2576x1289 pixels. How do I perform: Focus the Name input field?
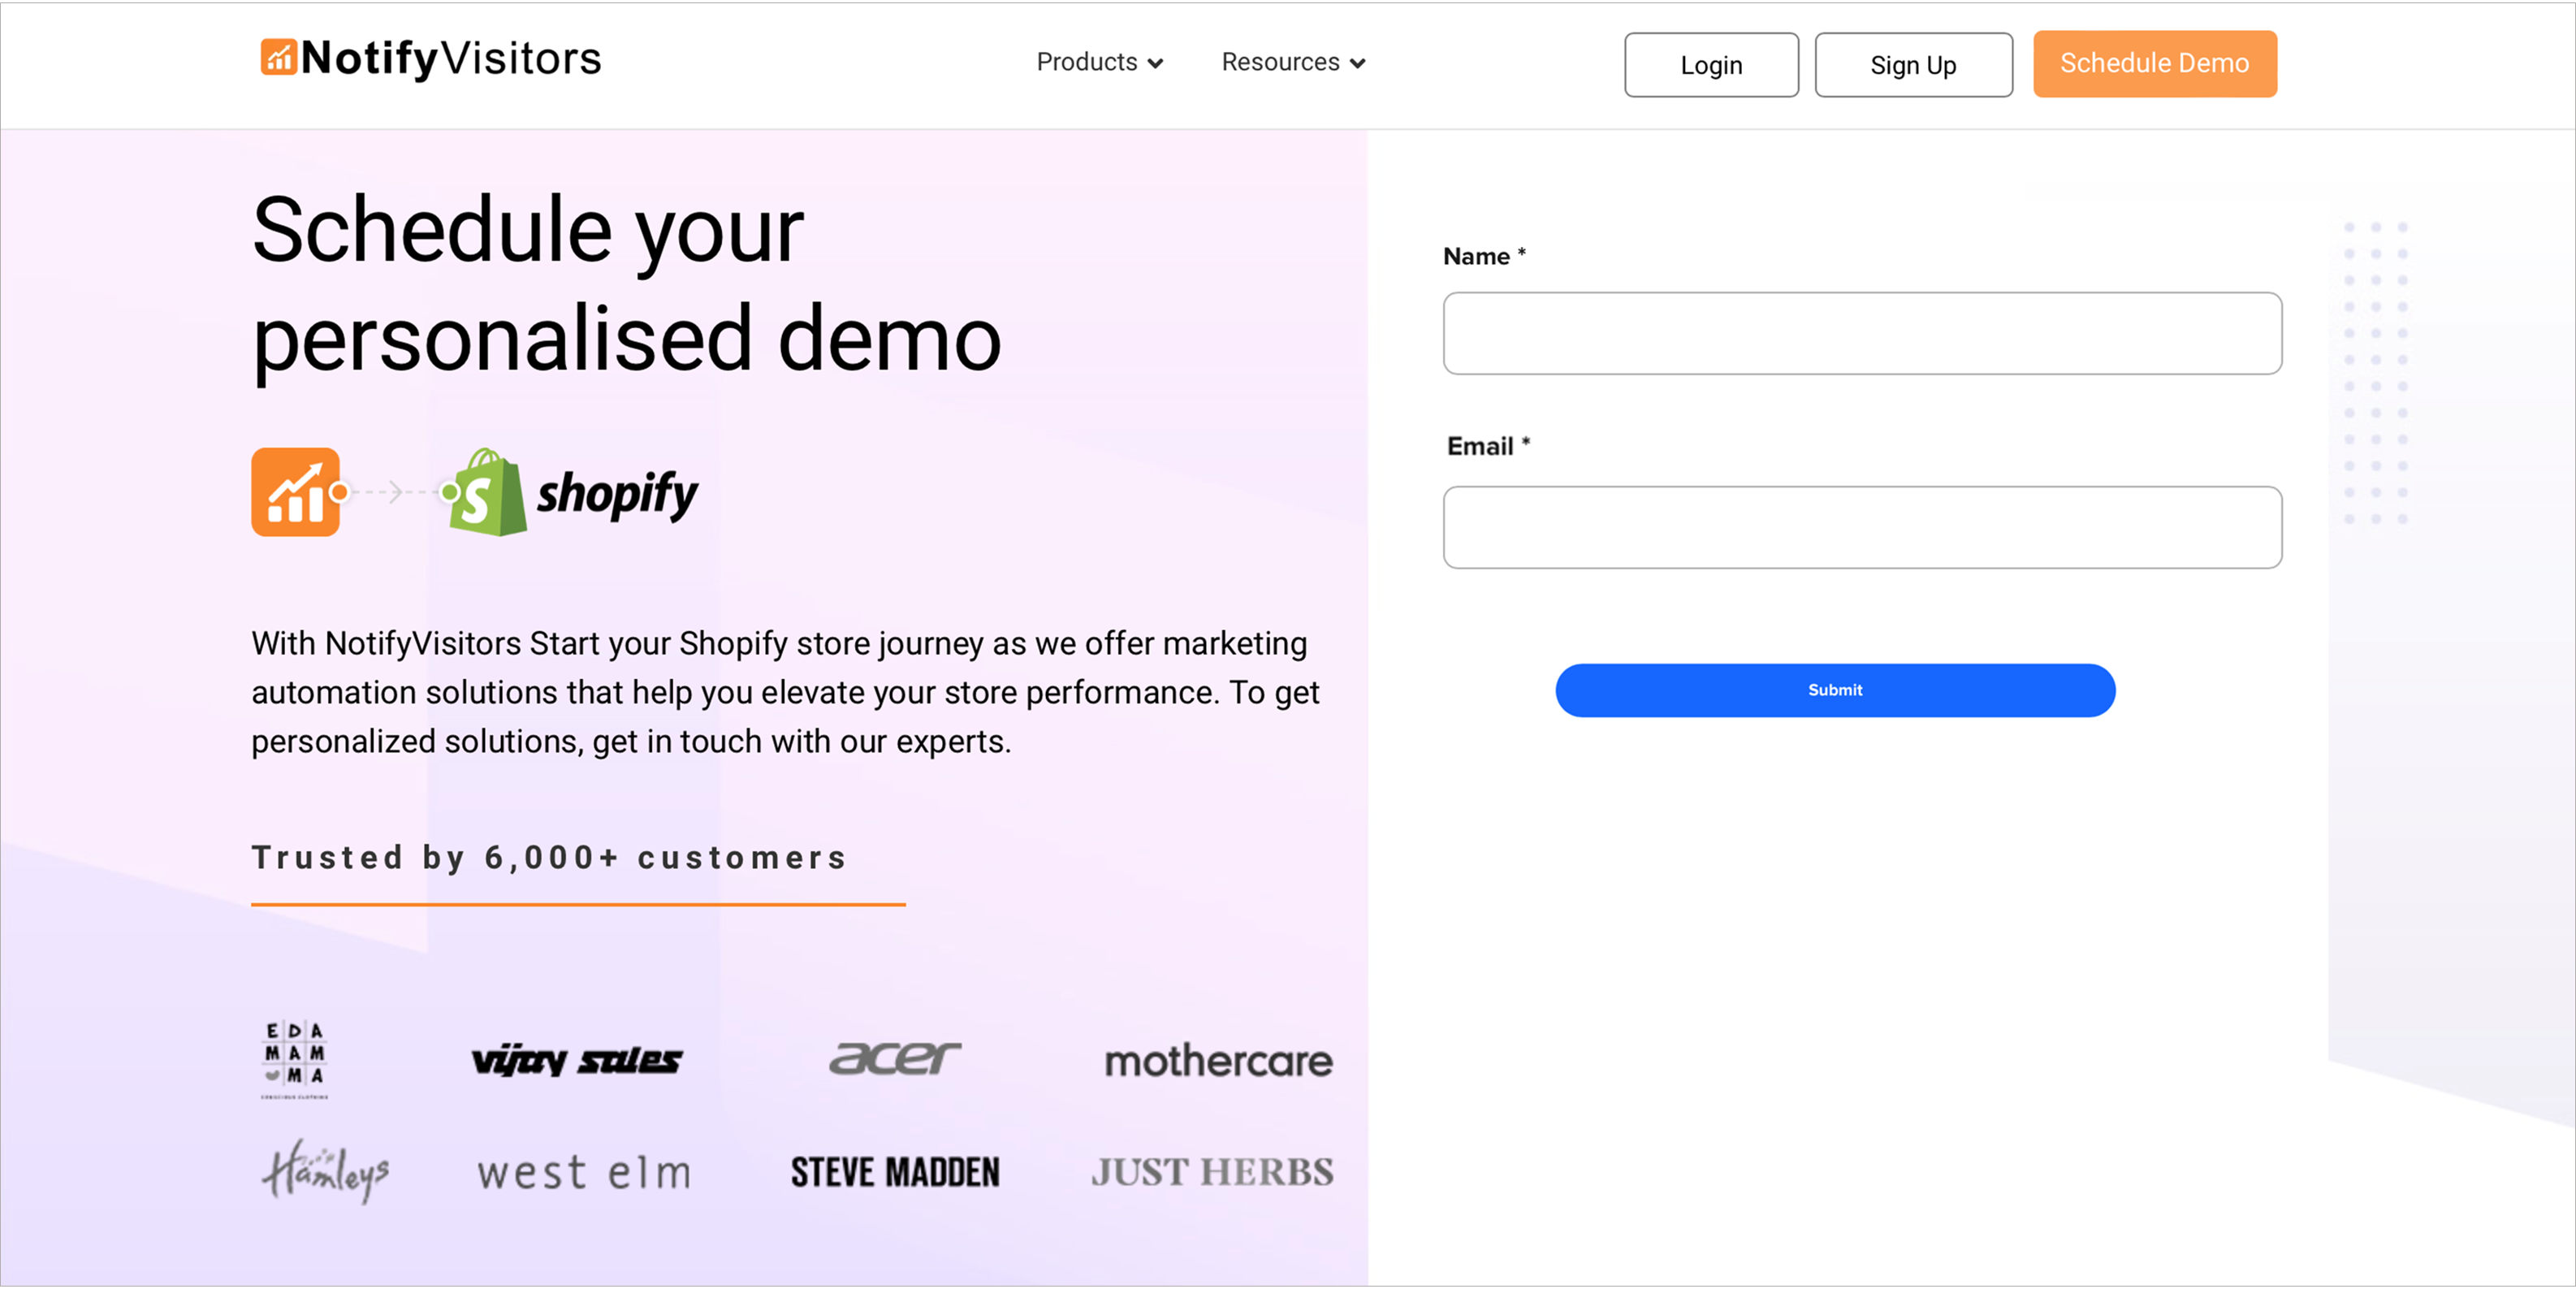click(x=1862, y=333)
